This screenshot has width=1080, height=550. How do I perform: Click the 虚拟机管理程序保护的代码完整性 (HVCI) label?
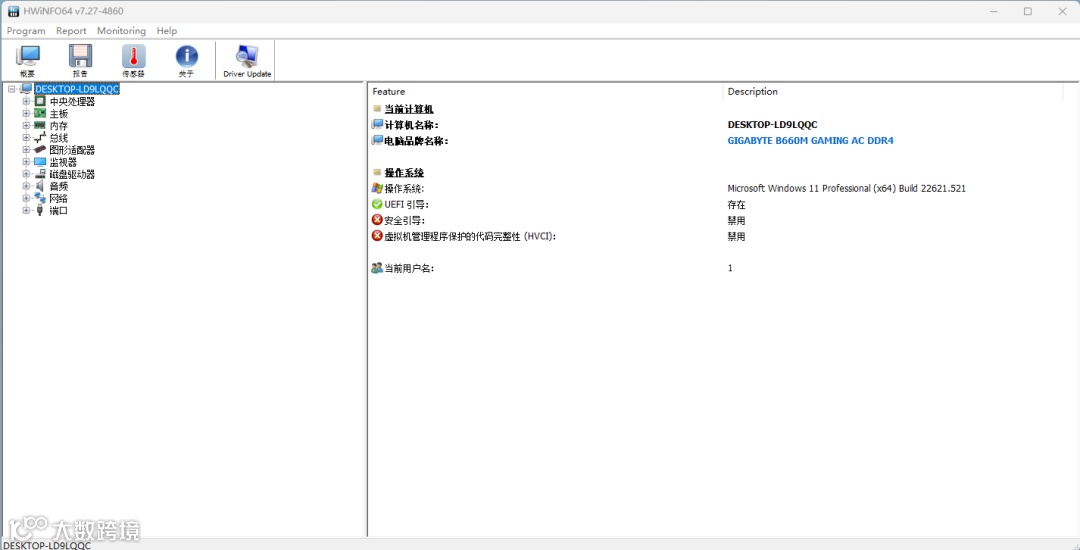(470, 236)
